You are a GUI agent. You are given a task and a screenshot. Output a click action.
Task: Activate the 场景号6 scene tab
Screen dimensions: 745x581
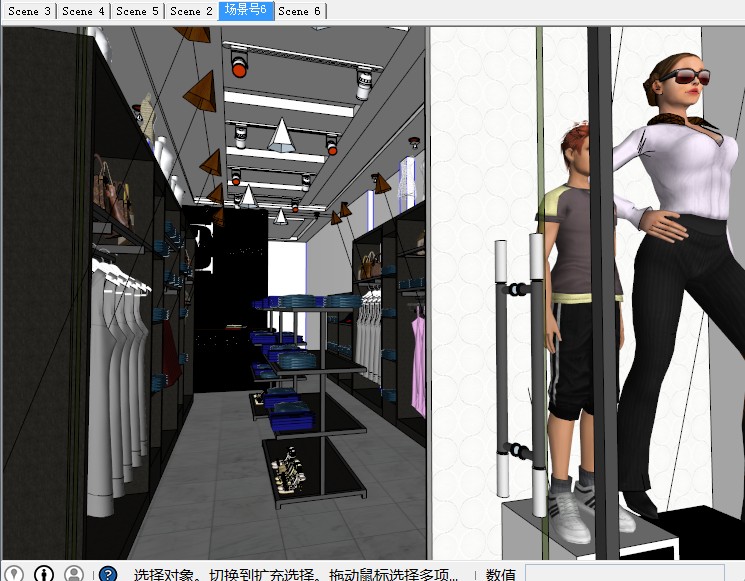246,11
